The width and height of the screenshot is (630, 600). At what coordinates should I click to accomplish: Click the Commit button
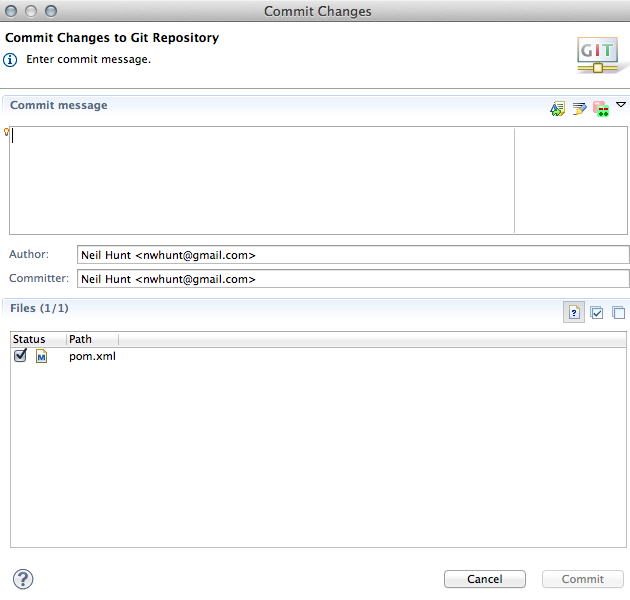583,579
